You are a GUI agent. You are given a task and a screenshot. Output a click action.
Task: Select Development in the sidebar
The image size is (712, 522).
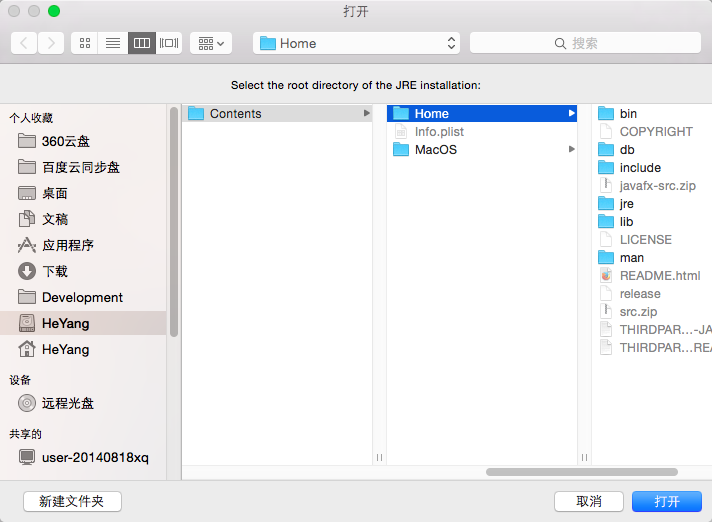[83, 297]
